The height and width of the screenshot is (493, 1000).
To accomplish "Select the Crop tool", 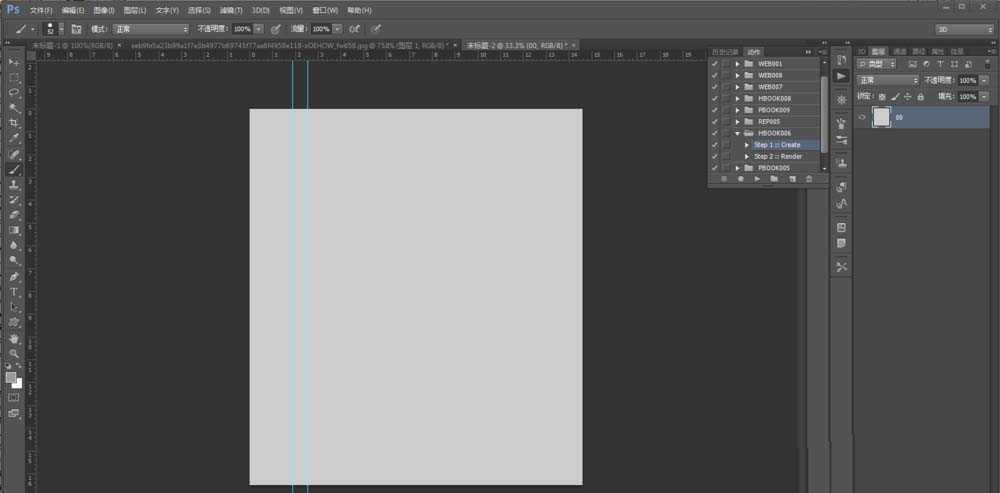I will [14, 123].
